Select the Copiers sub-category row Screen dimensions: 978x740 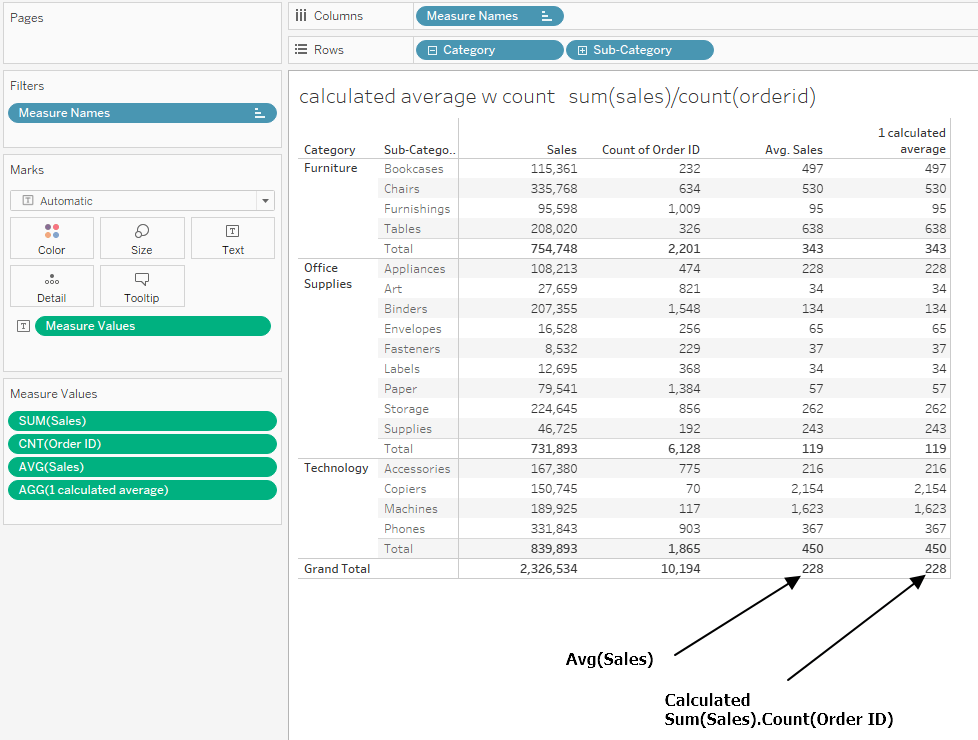tap(405, 489)
